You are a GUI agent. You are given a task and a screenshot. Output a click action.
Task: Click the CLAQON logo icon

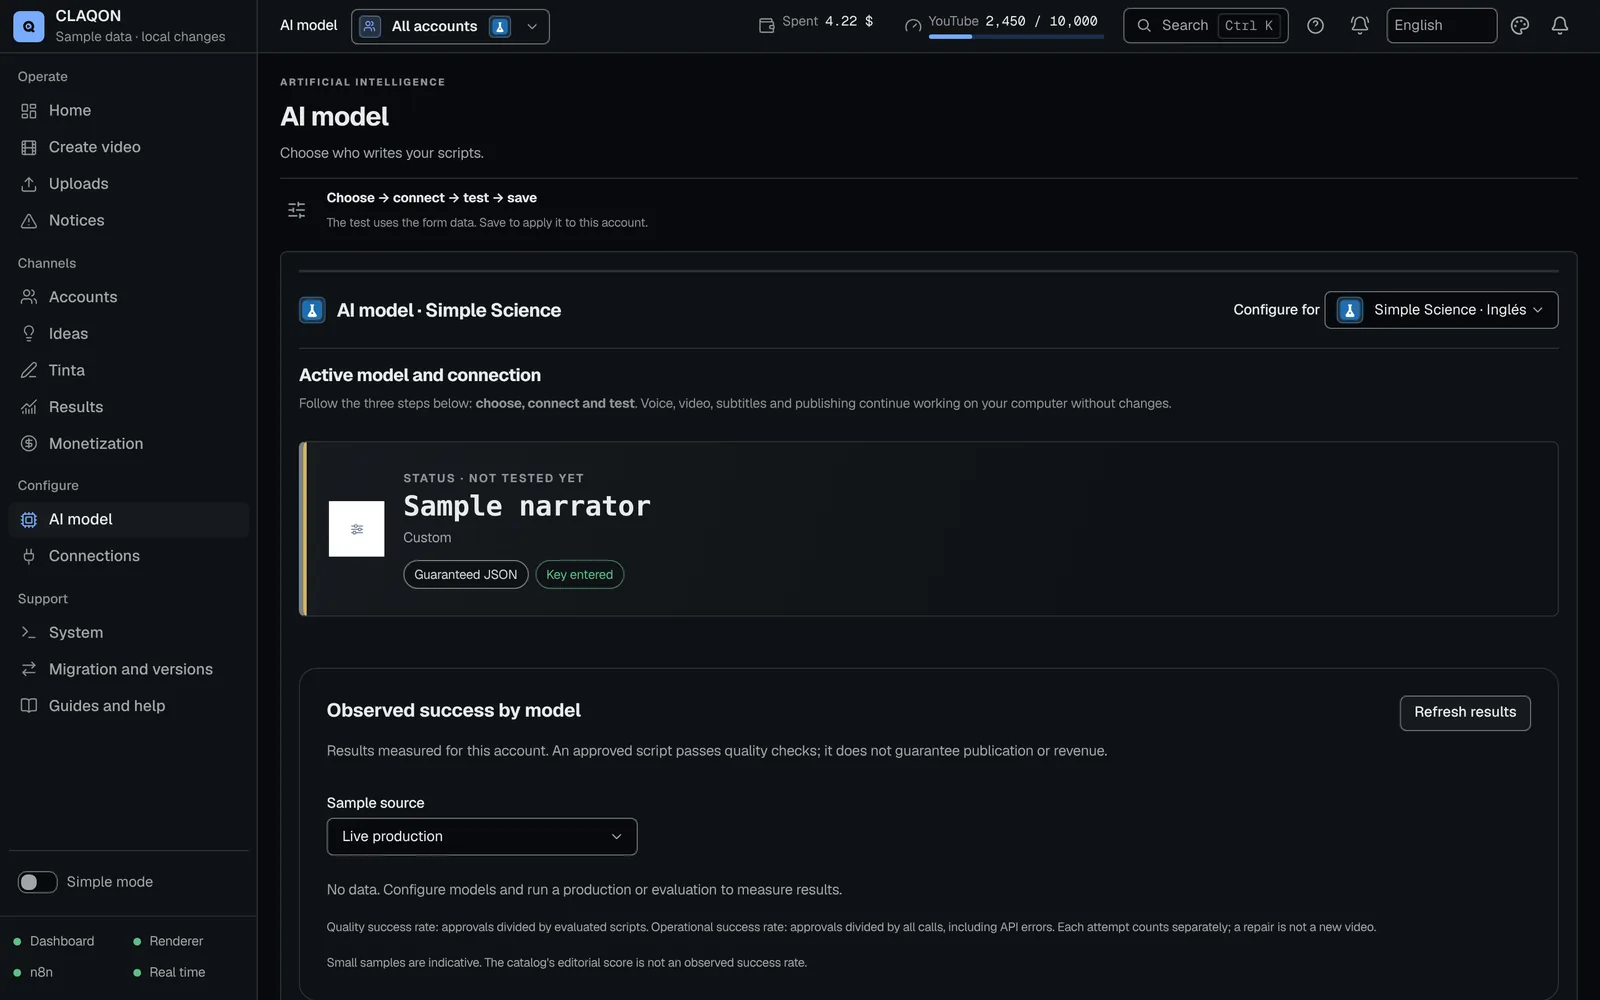[28, 26]
